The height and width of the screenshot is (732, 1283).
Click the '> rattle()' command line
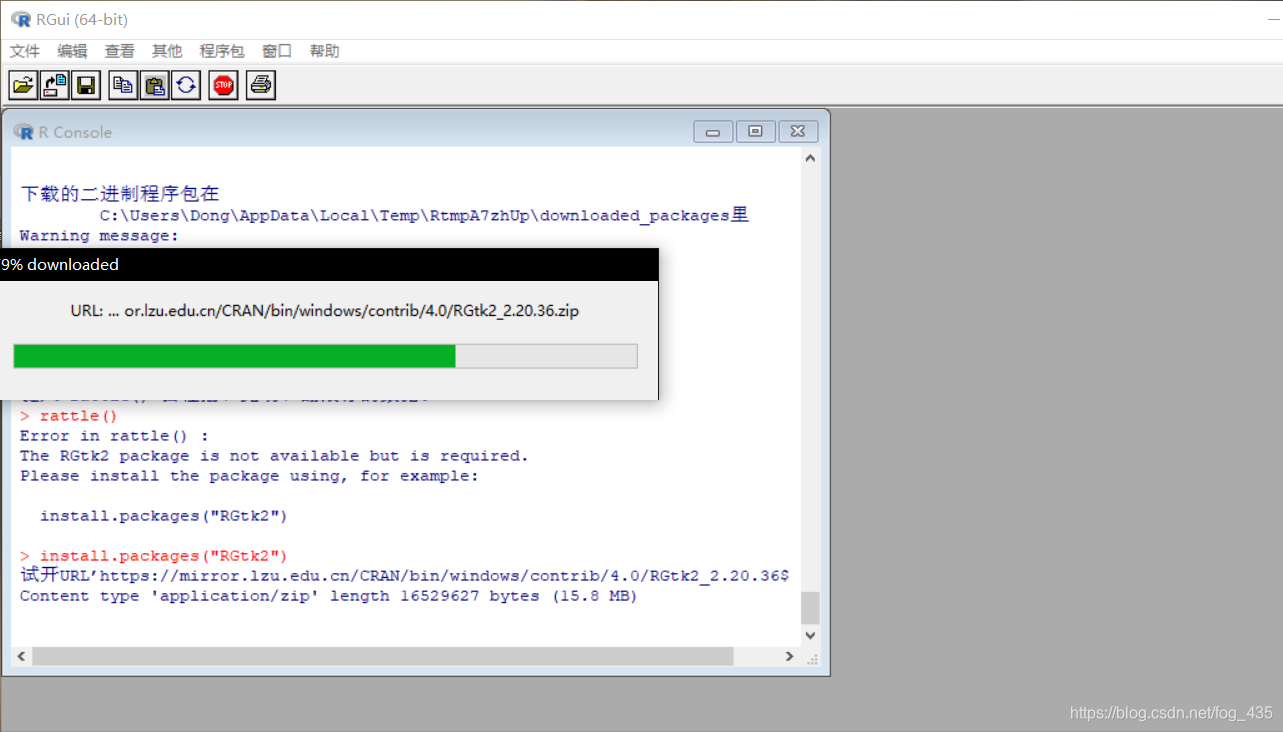click(69, 416)
